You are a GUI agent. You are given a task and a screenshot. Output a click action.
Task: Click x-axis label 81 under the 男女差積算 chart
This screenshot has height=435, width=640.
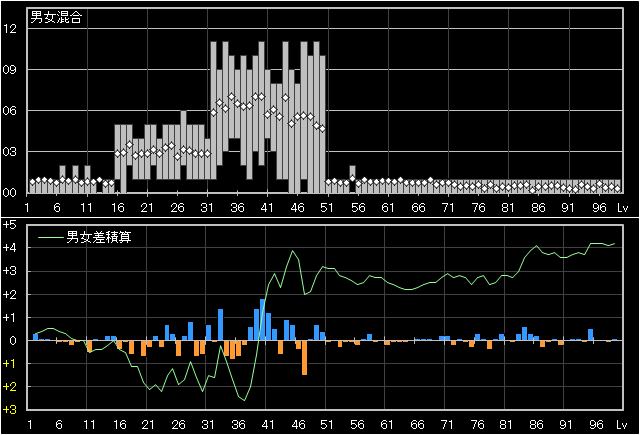coord(506,425)
